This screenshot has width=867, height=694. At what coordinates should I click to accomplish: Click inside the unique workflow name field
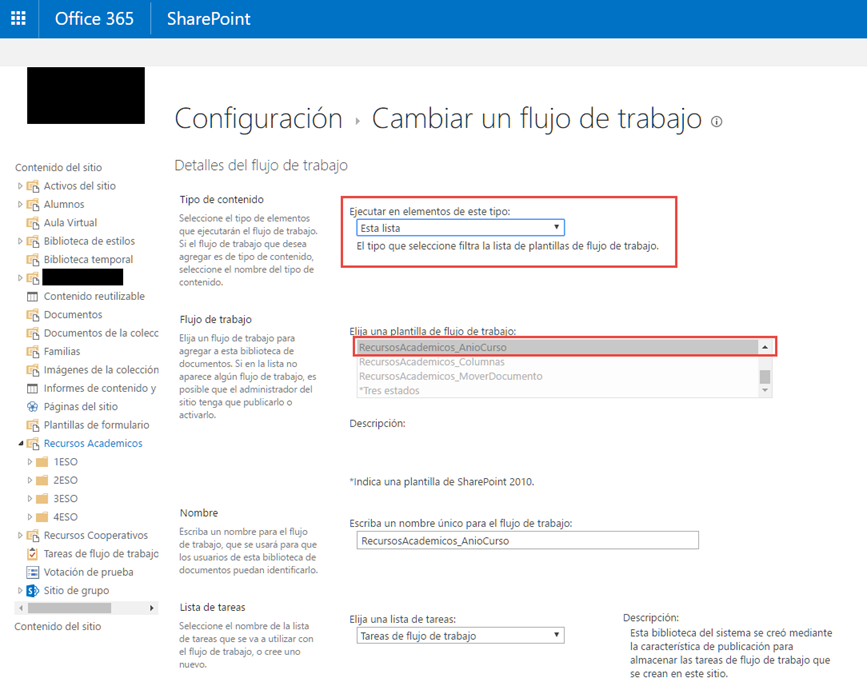(527, 540)
